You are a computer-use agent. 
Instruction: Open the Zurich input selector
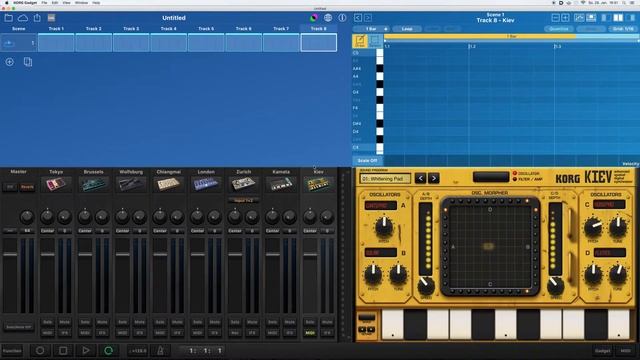pos(243,200)
